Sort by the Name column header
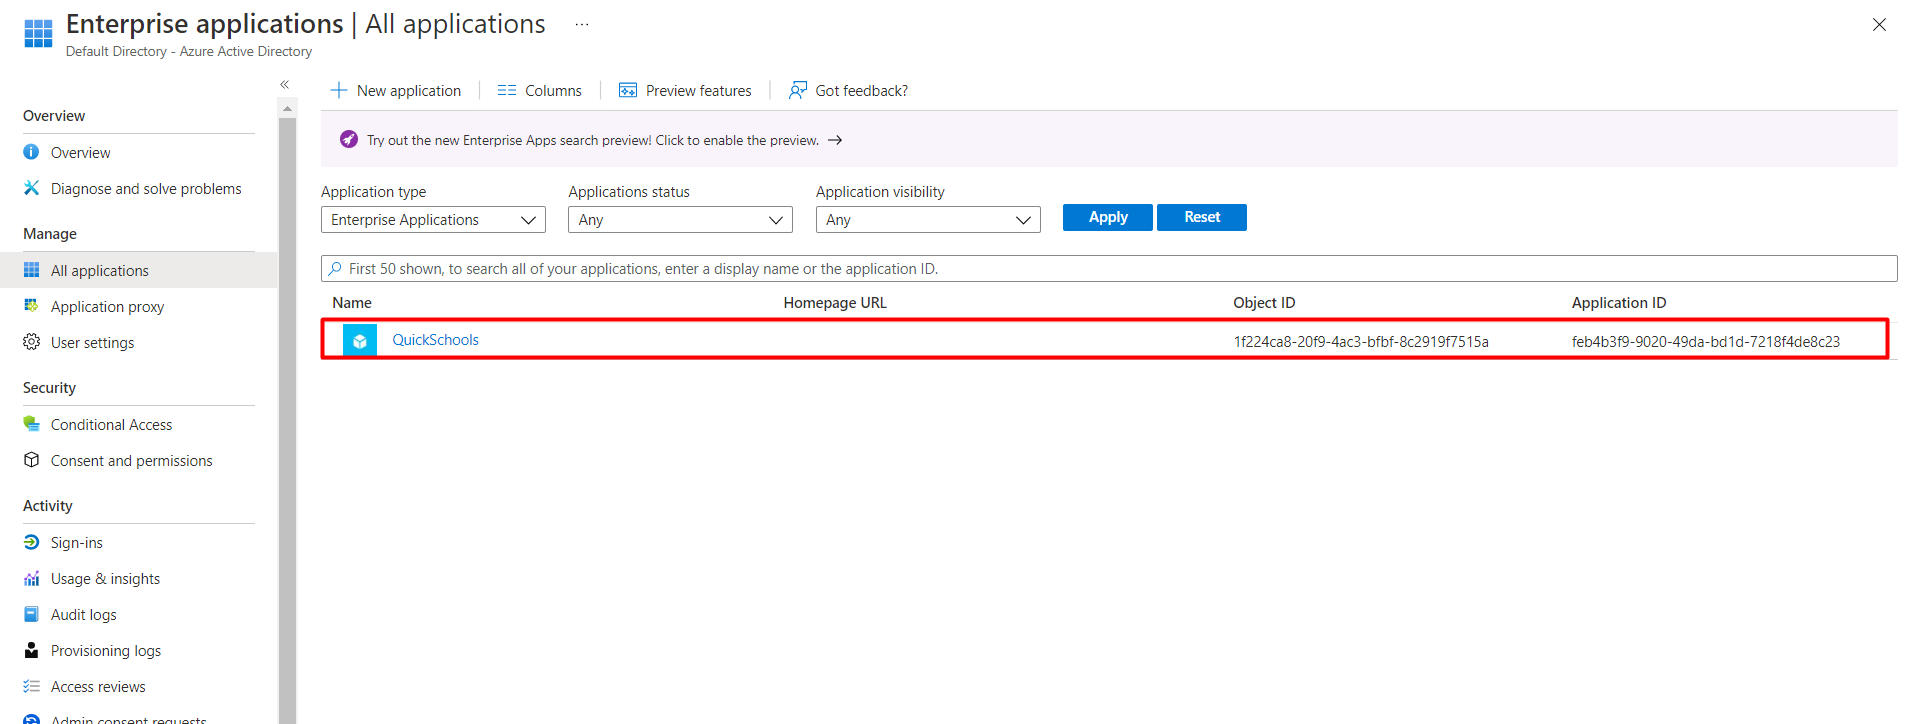 coord(352,303)
